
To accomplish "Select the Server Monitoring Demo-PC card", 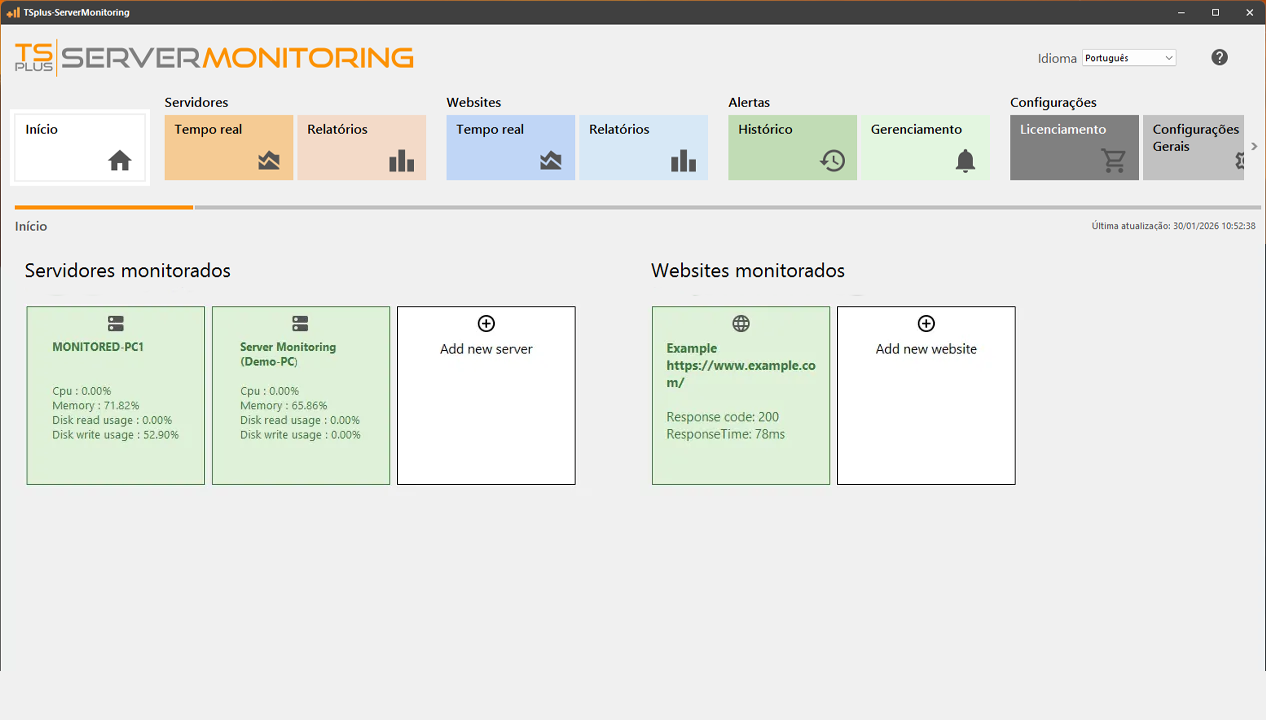I will (x=300, y=394).
